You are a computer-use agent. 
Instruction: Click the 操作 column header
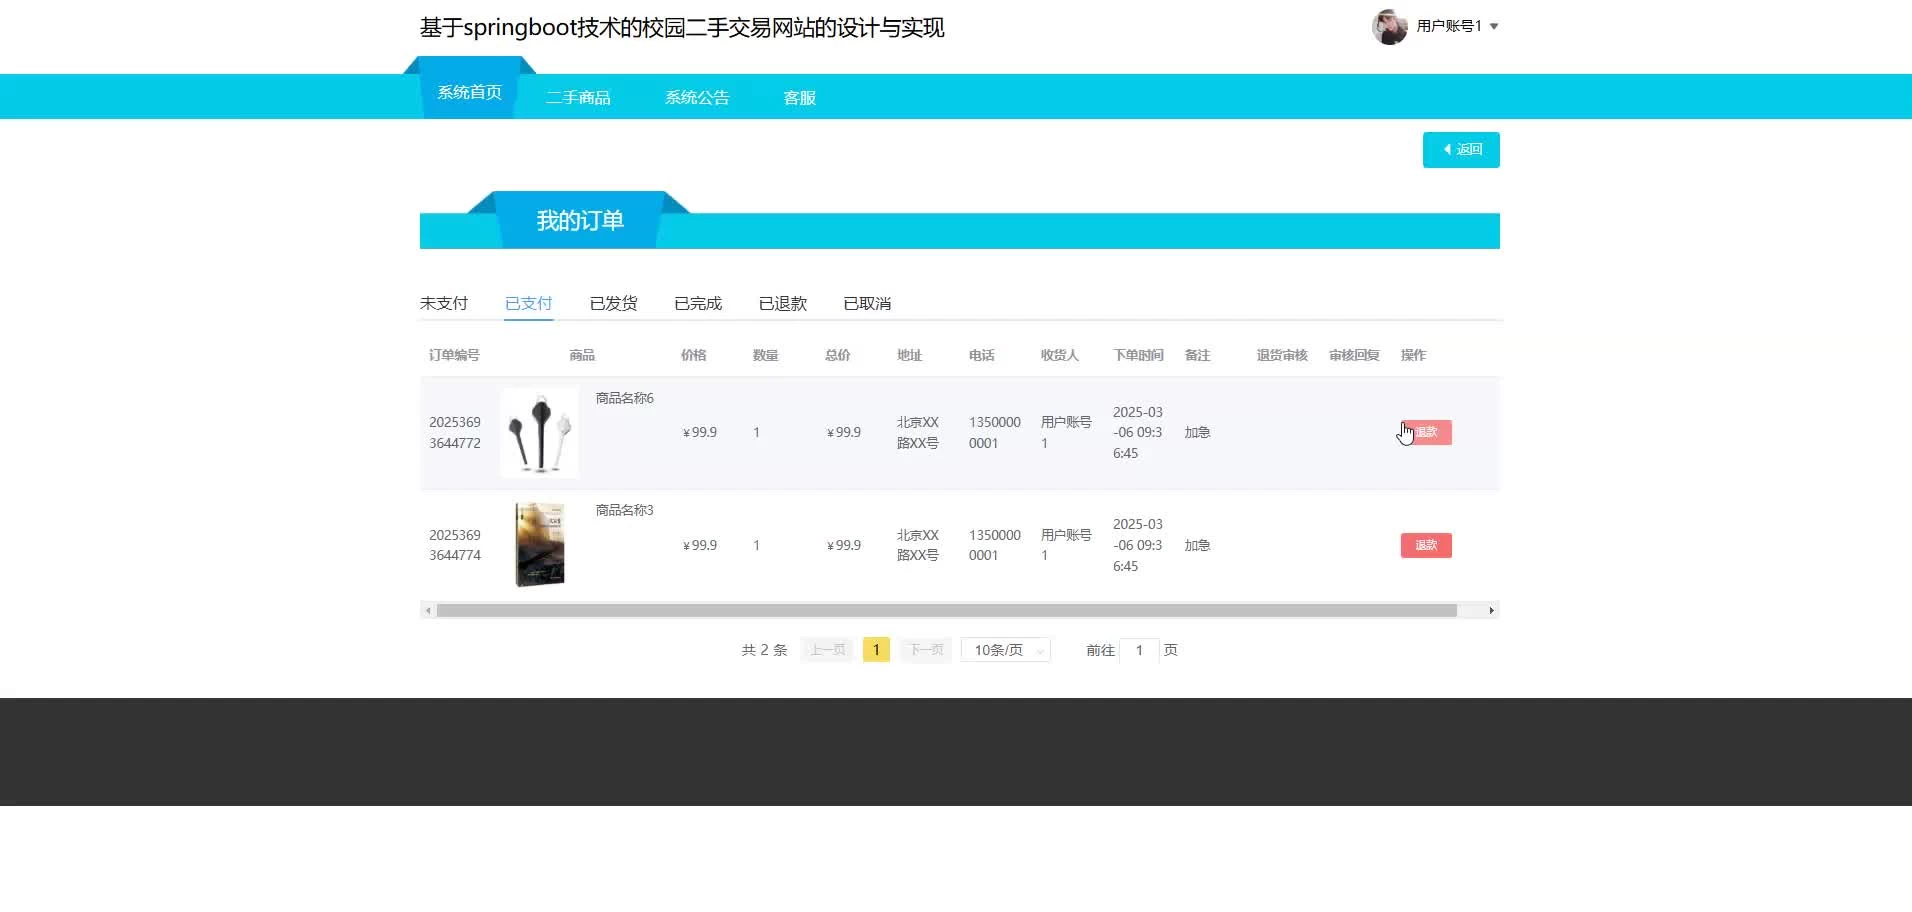pyautogui.click(x=1414, y=355)
